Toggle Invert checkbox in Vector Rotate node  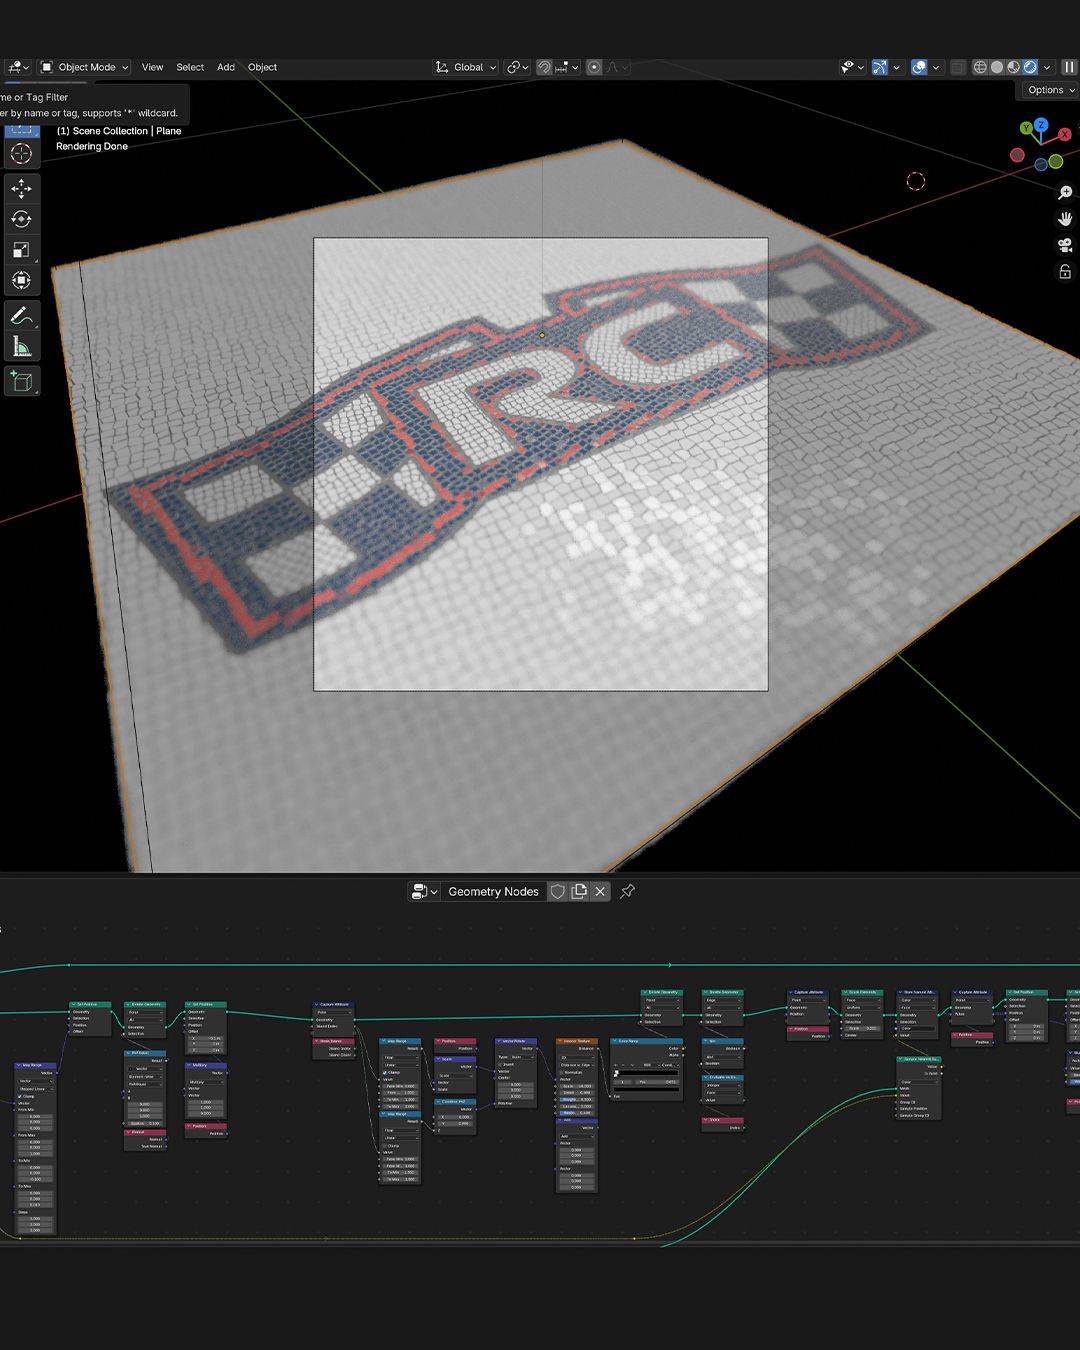(501, 1064)
